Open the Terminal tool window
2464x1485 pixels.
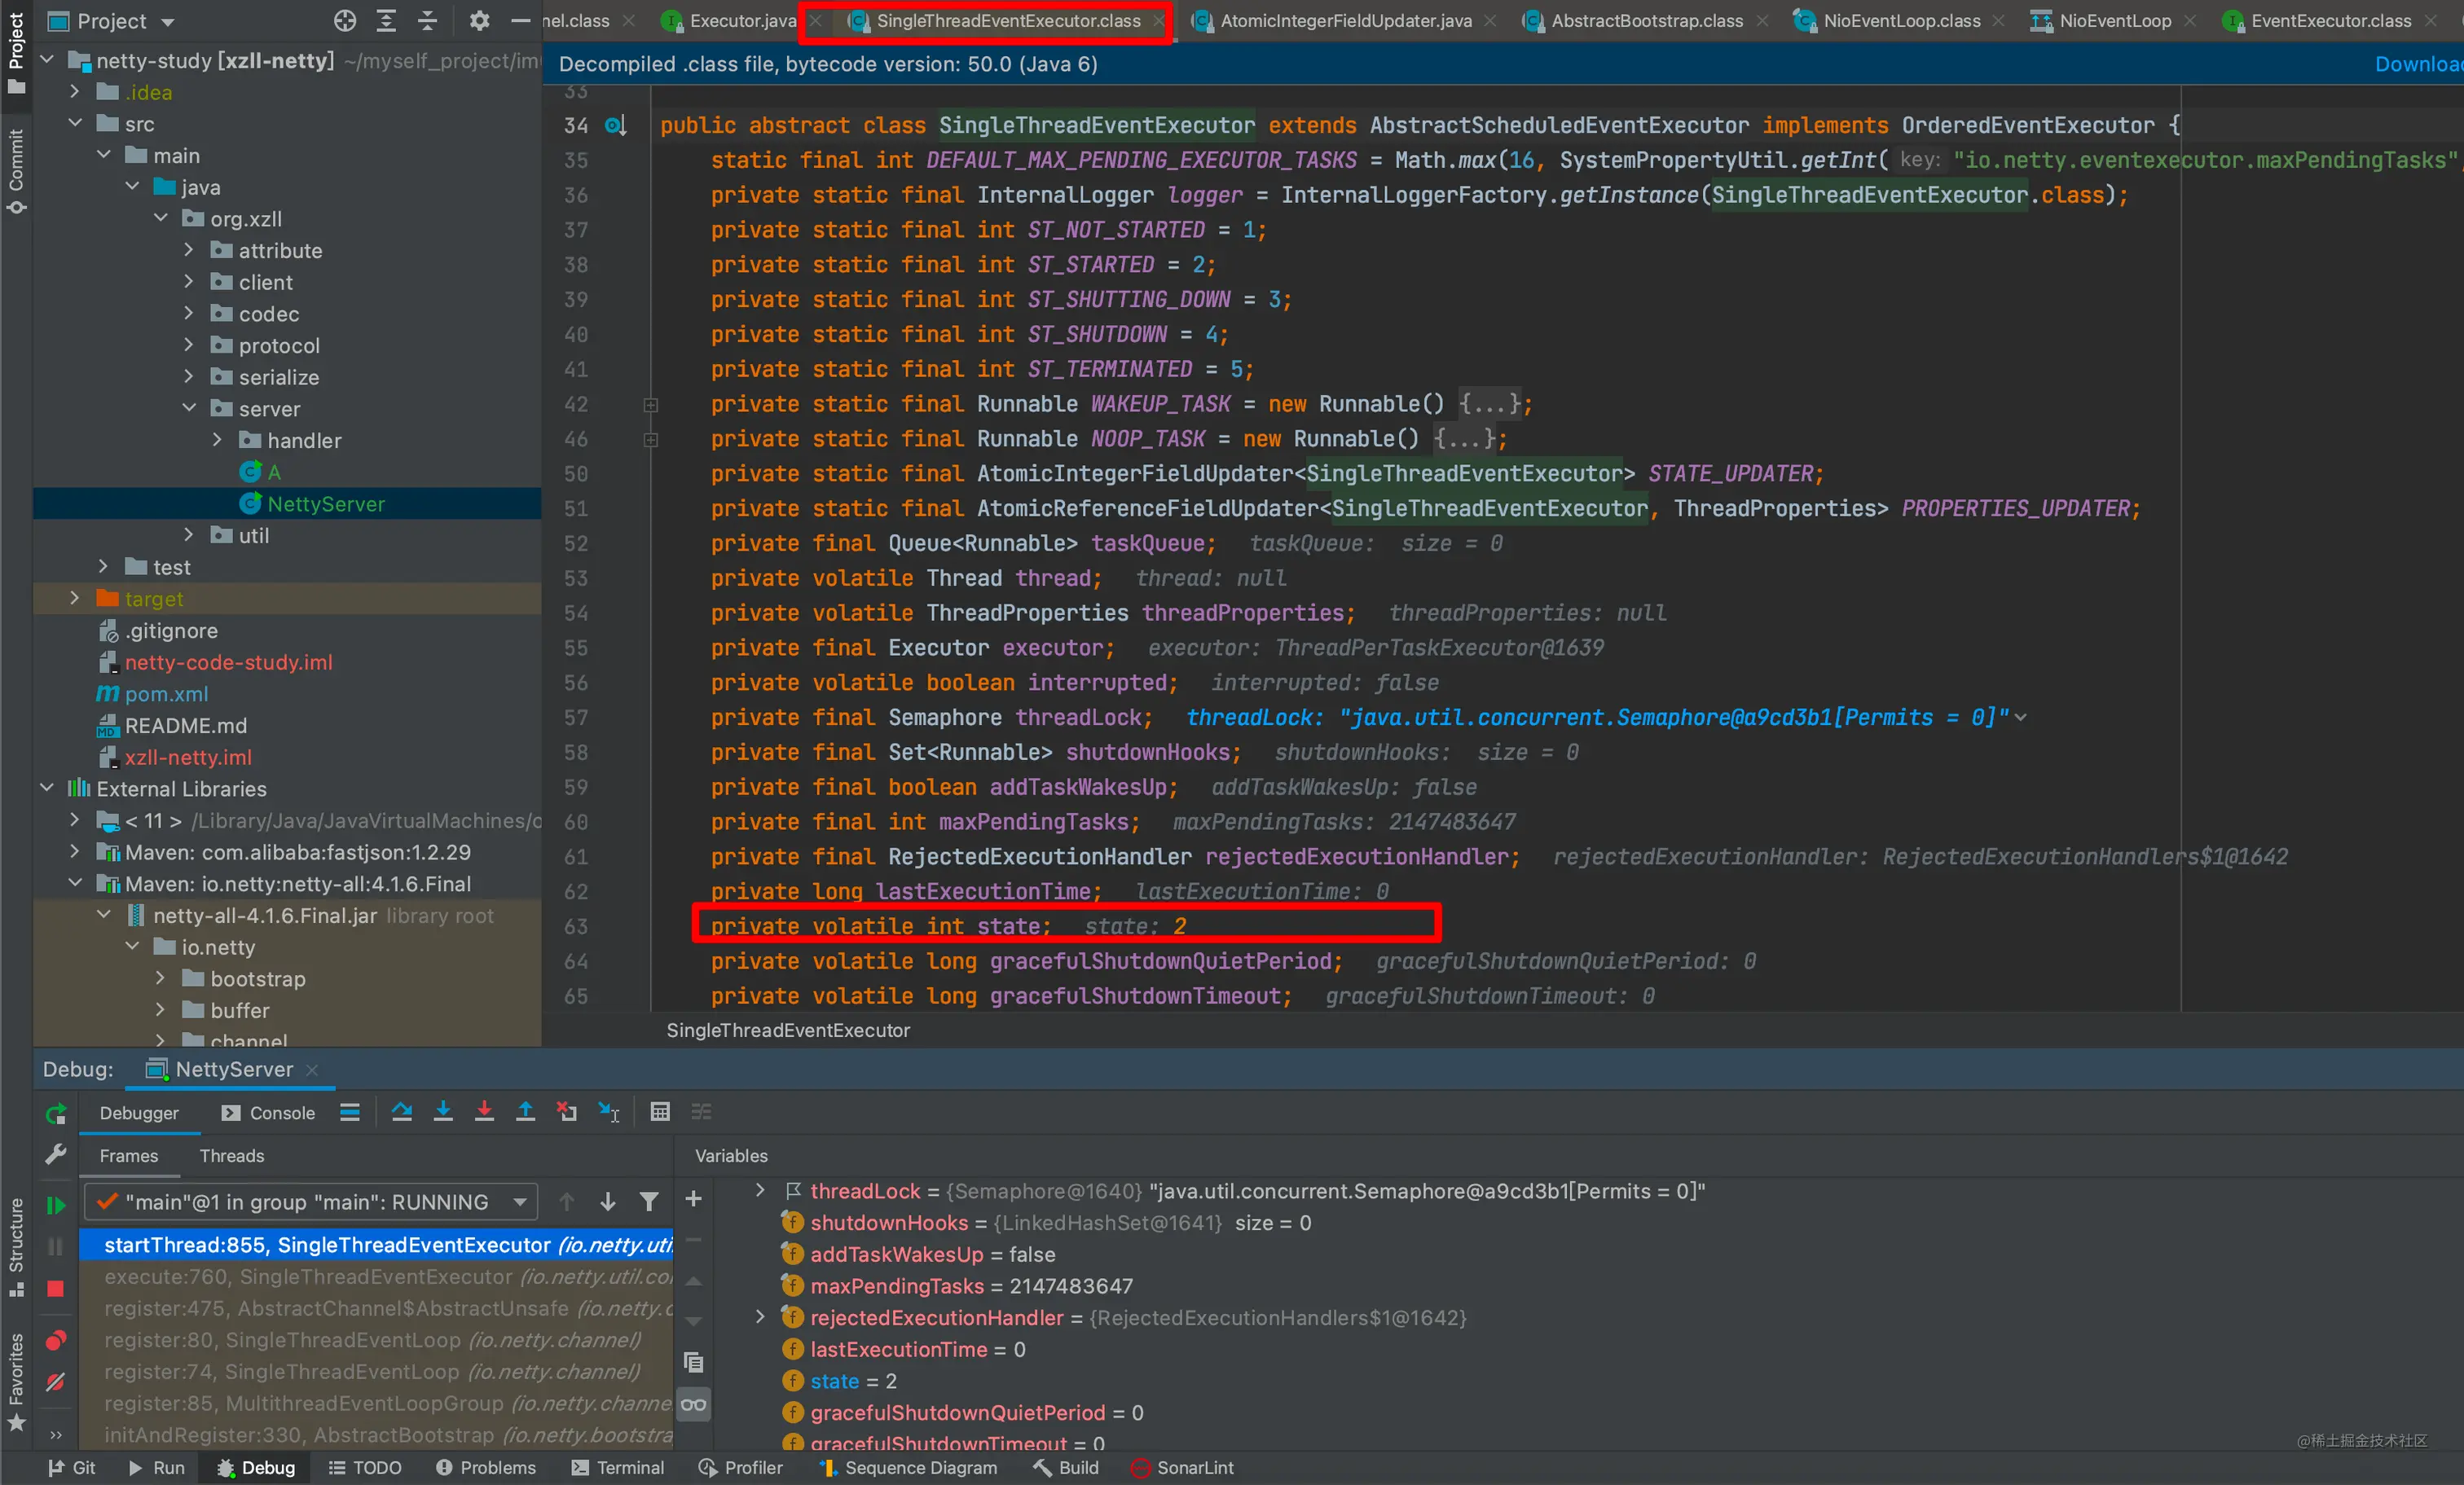tap(617, 1468)
